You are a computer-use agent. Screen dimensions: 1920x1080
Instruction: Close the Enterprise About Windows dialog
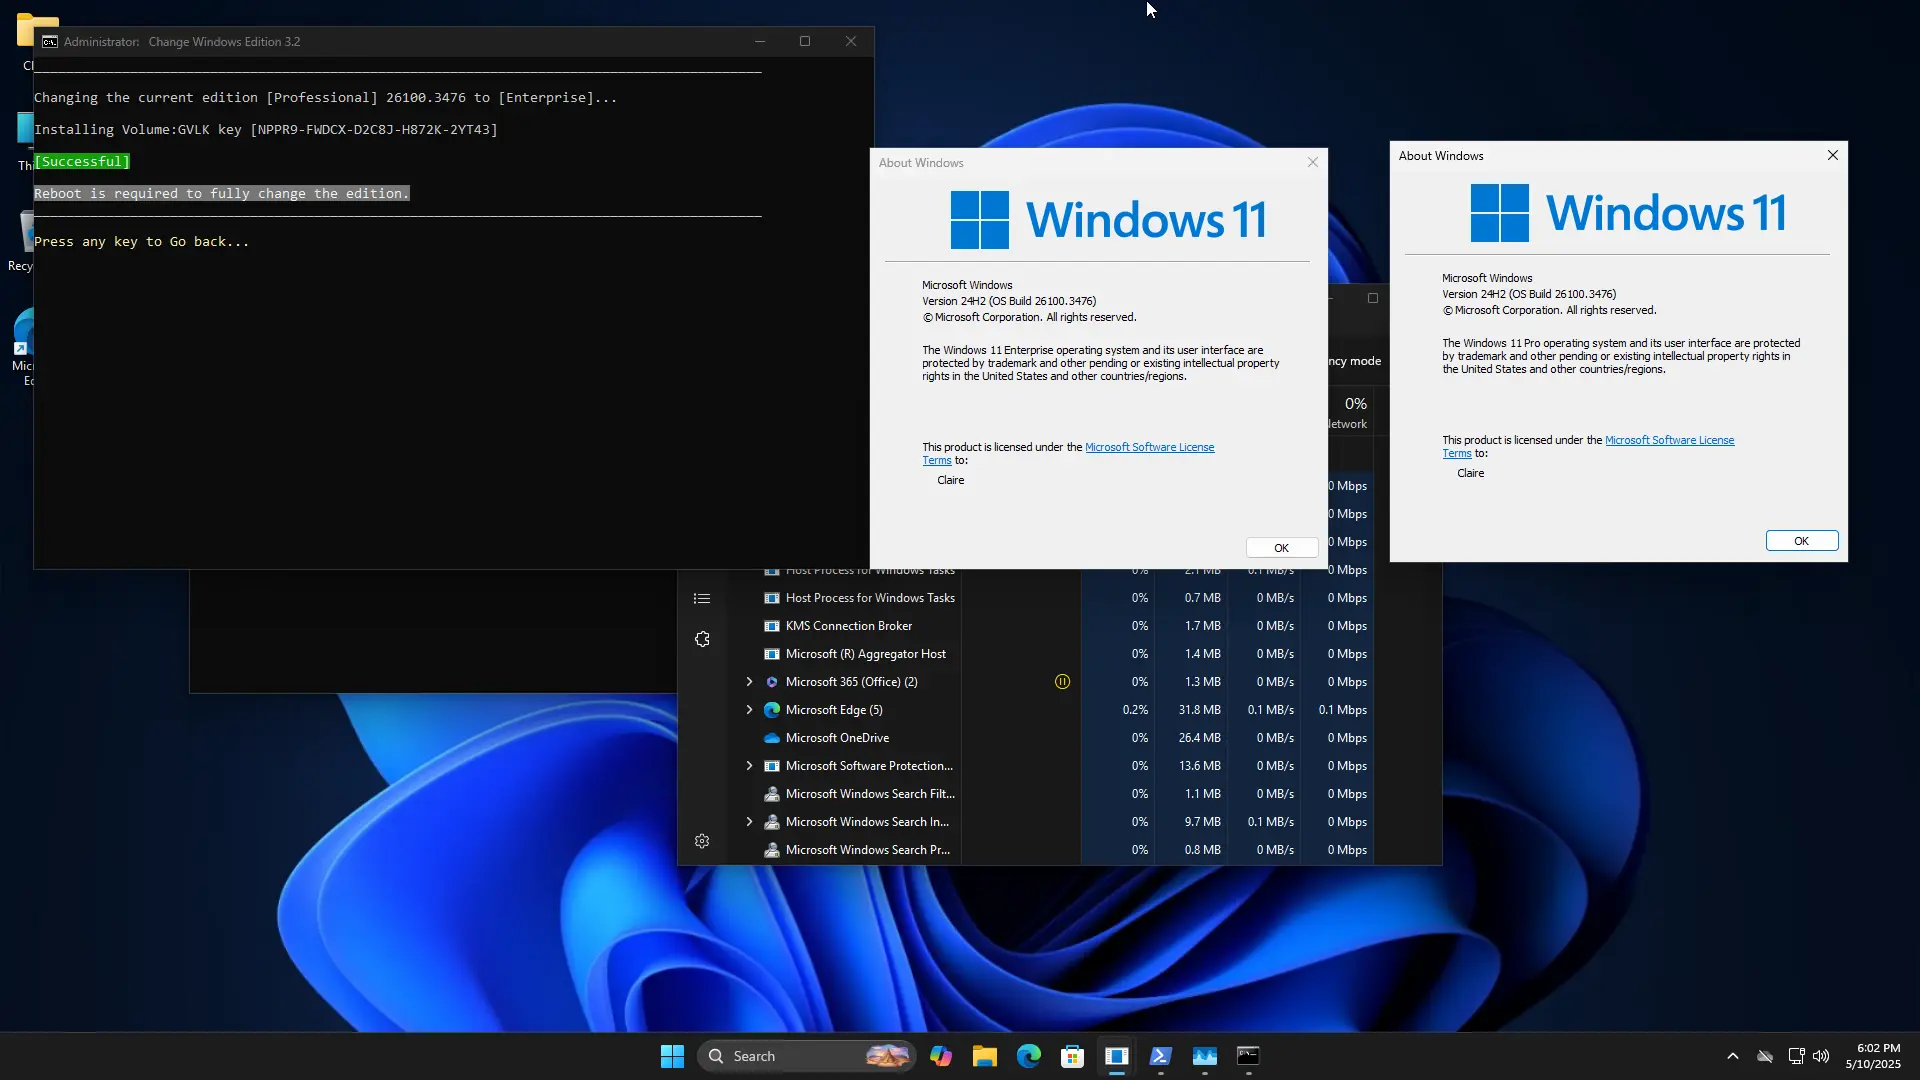coord(1313,162)
